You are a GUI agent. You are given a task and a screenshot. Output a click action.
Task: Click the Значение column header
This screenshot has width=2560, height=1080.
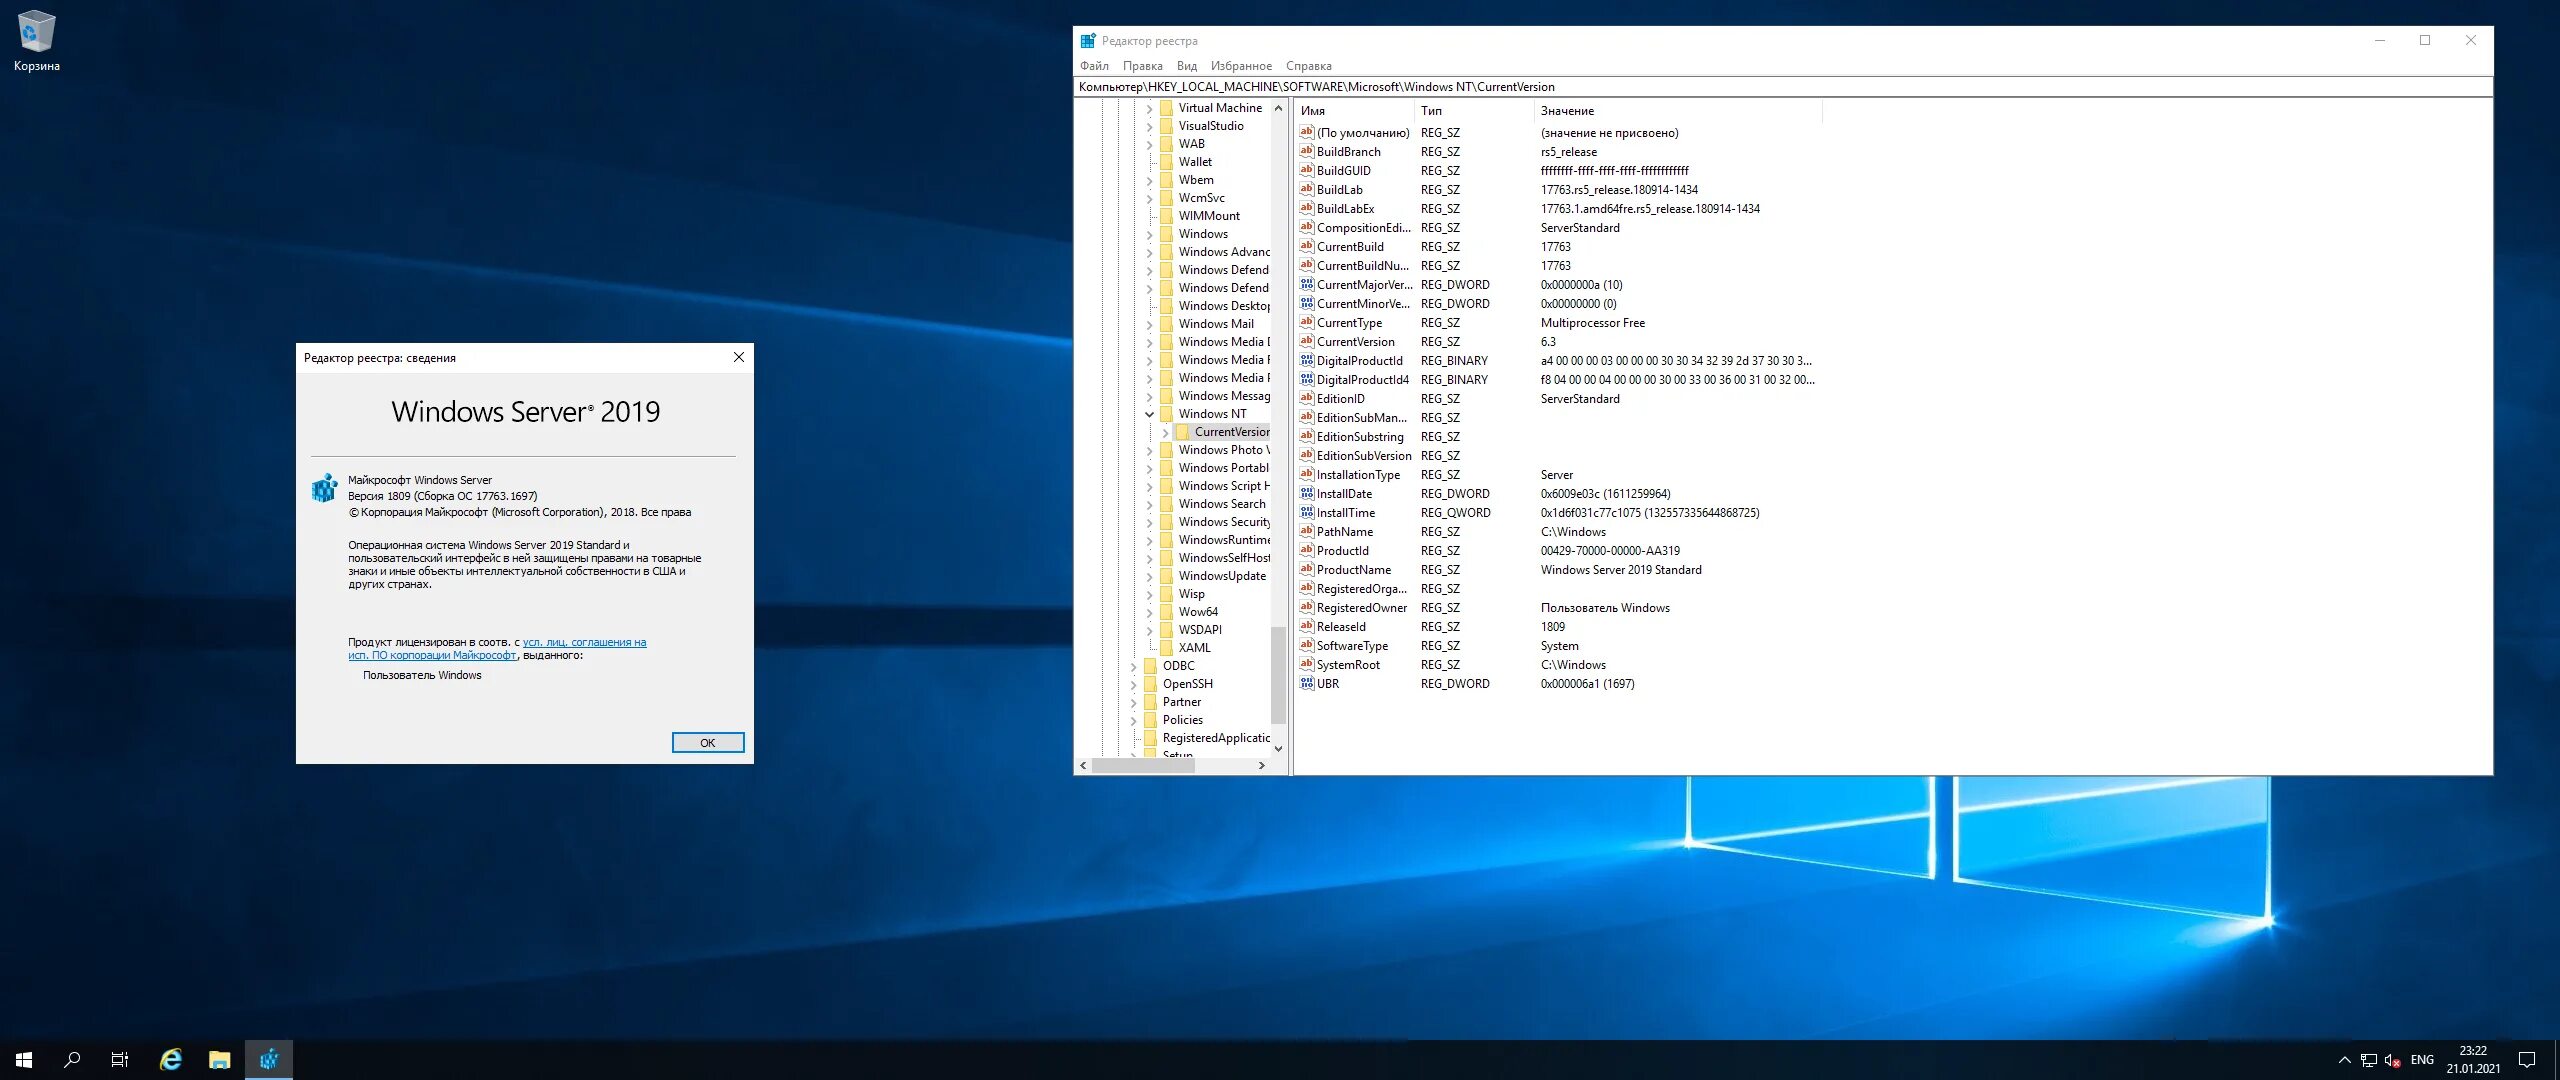tap(1678, 111)
